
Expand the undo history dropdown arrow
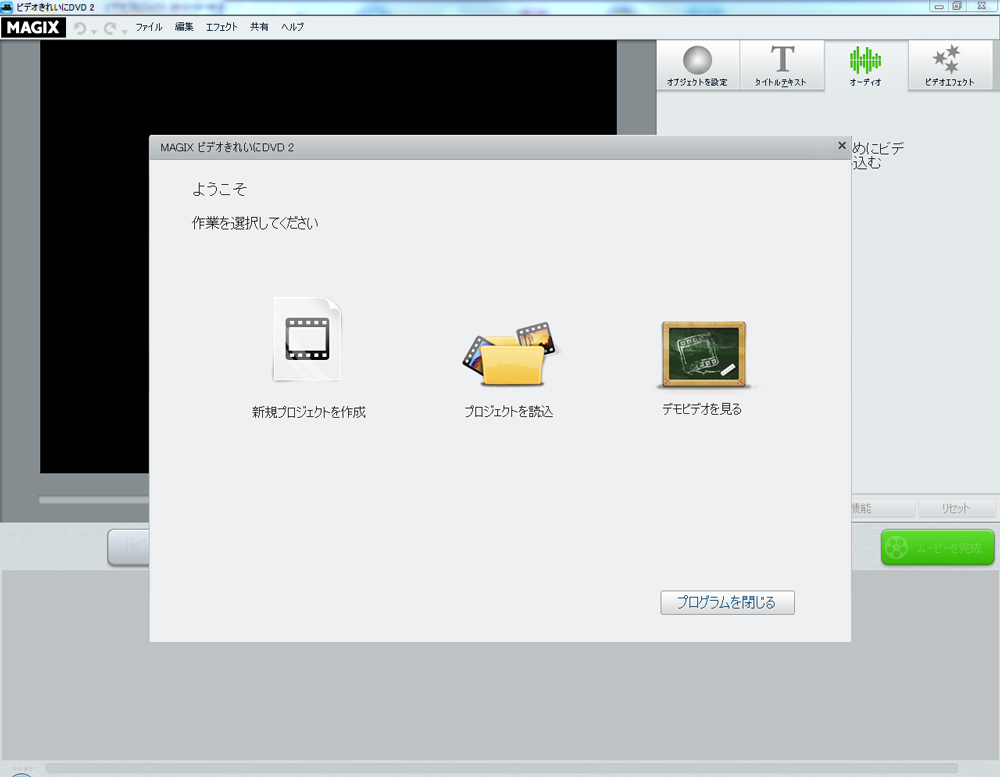pyautogui.click(x=94, y=31)
